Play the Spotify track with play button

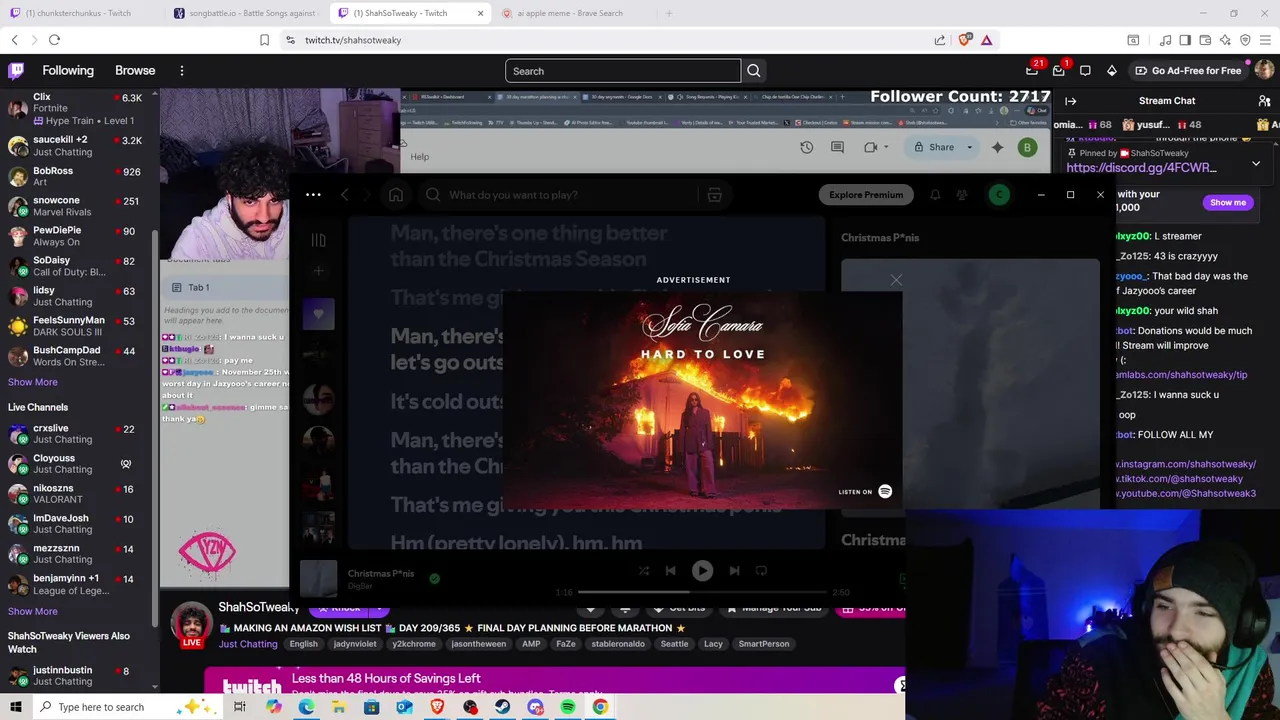pyautogui.click(x=702, y=571)
